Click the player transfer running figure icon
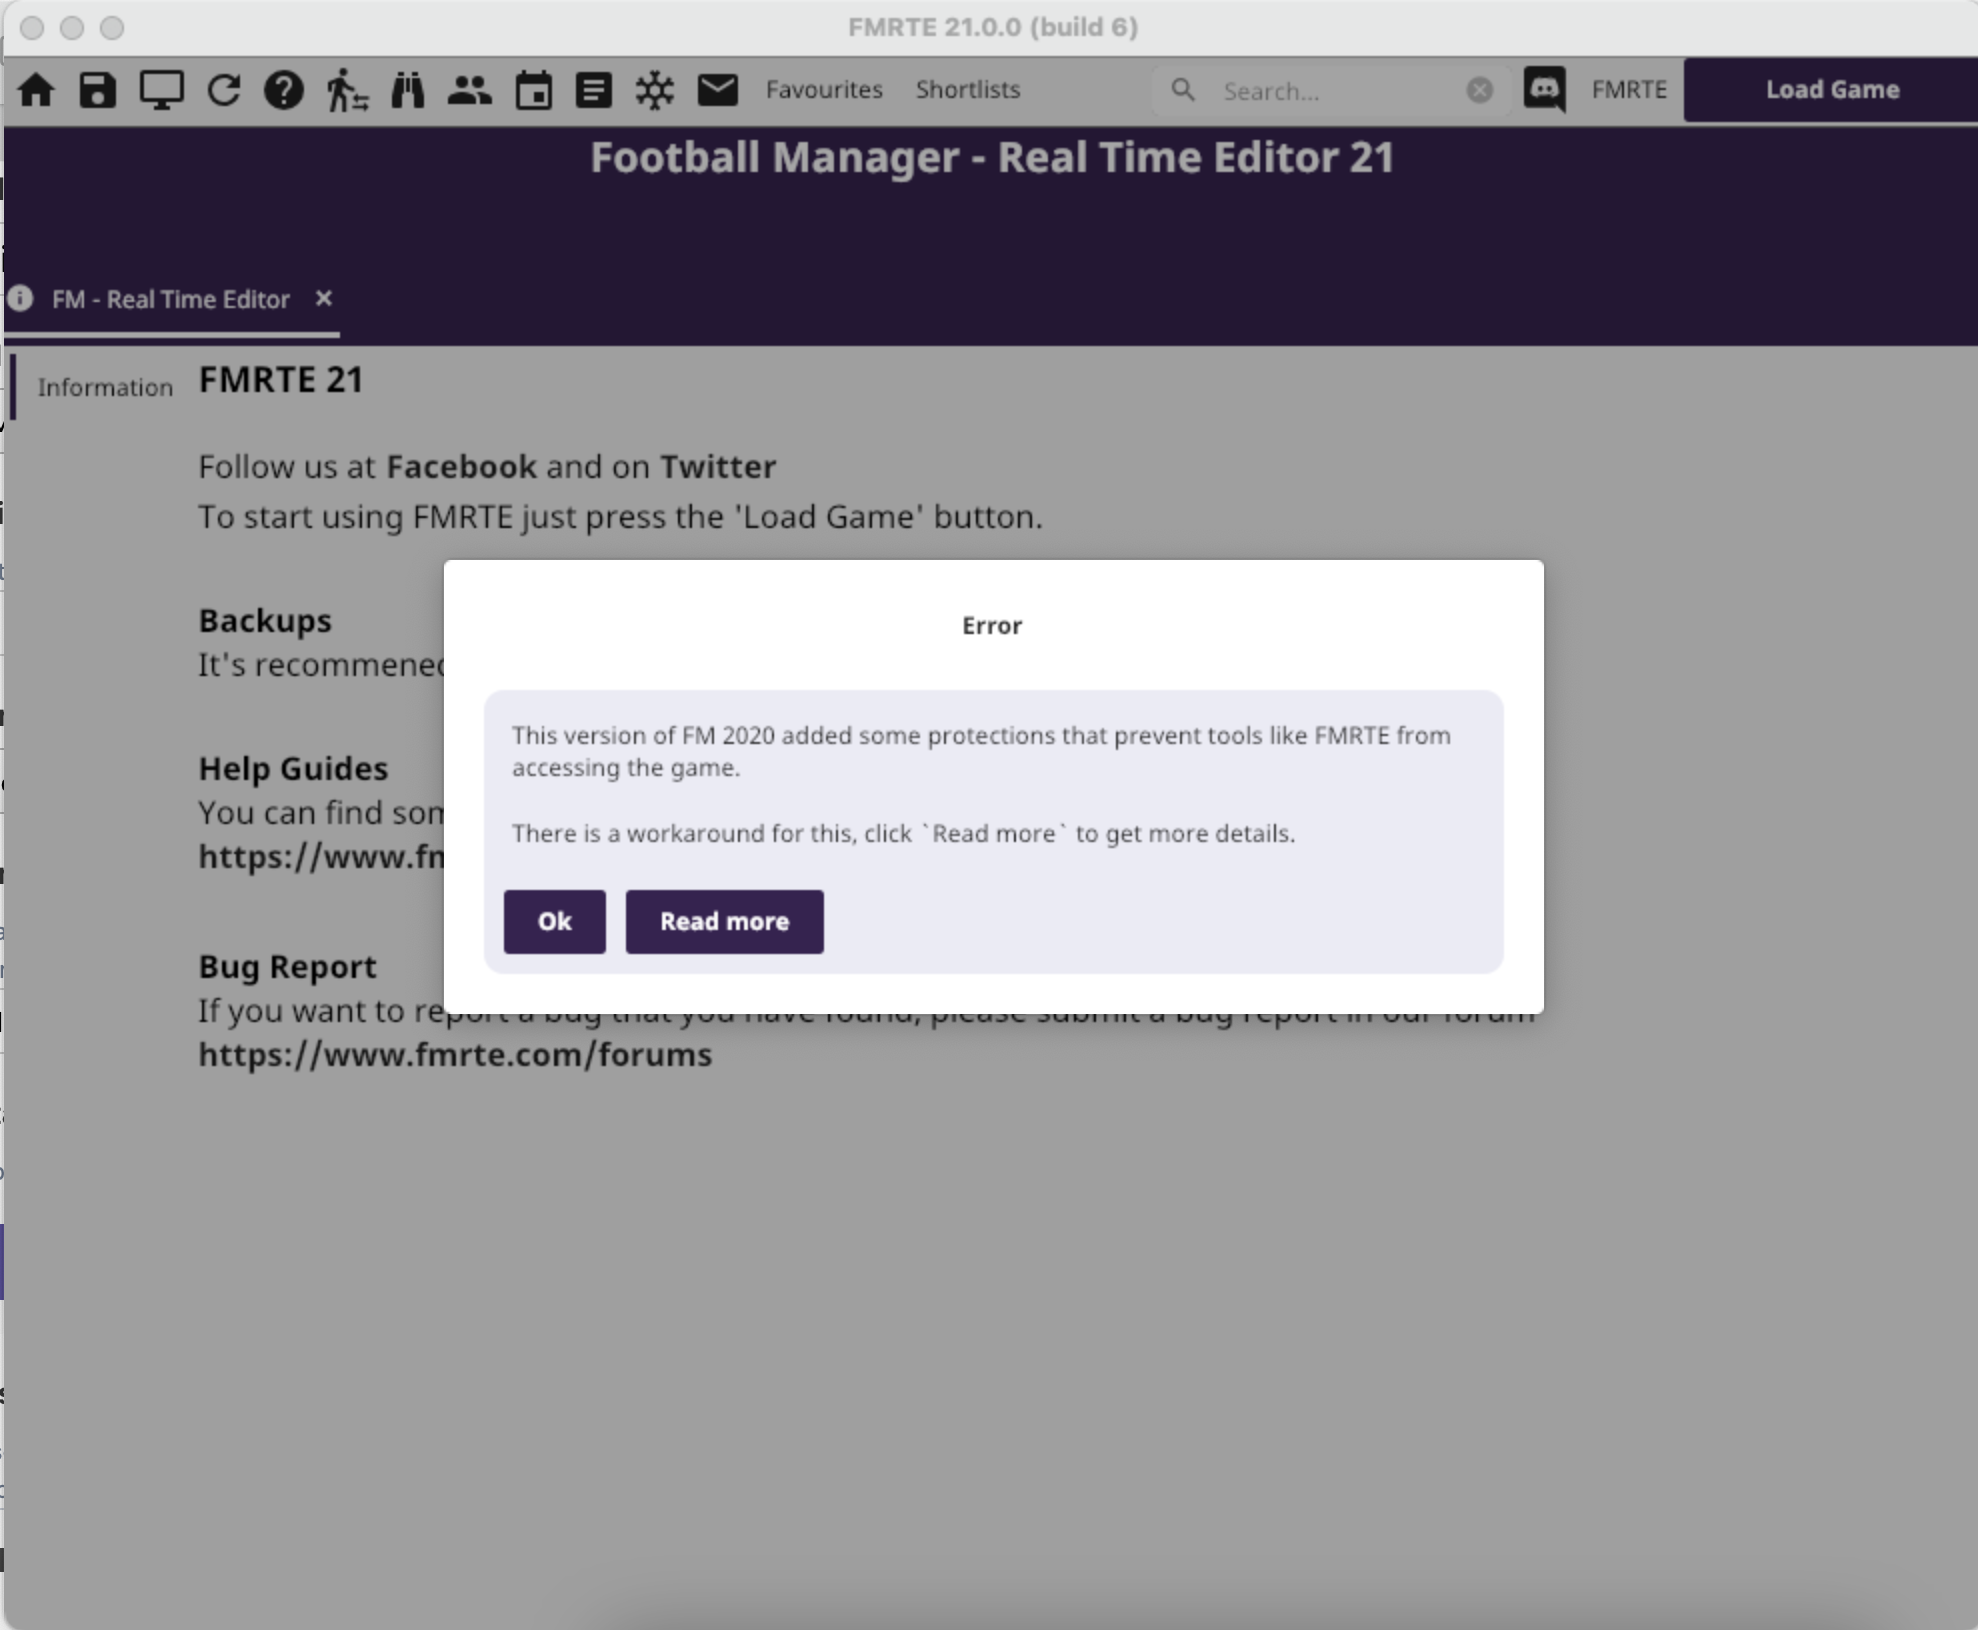Screen dimensions: 1978x1630 [x=347, y=90]
